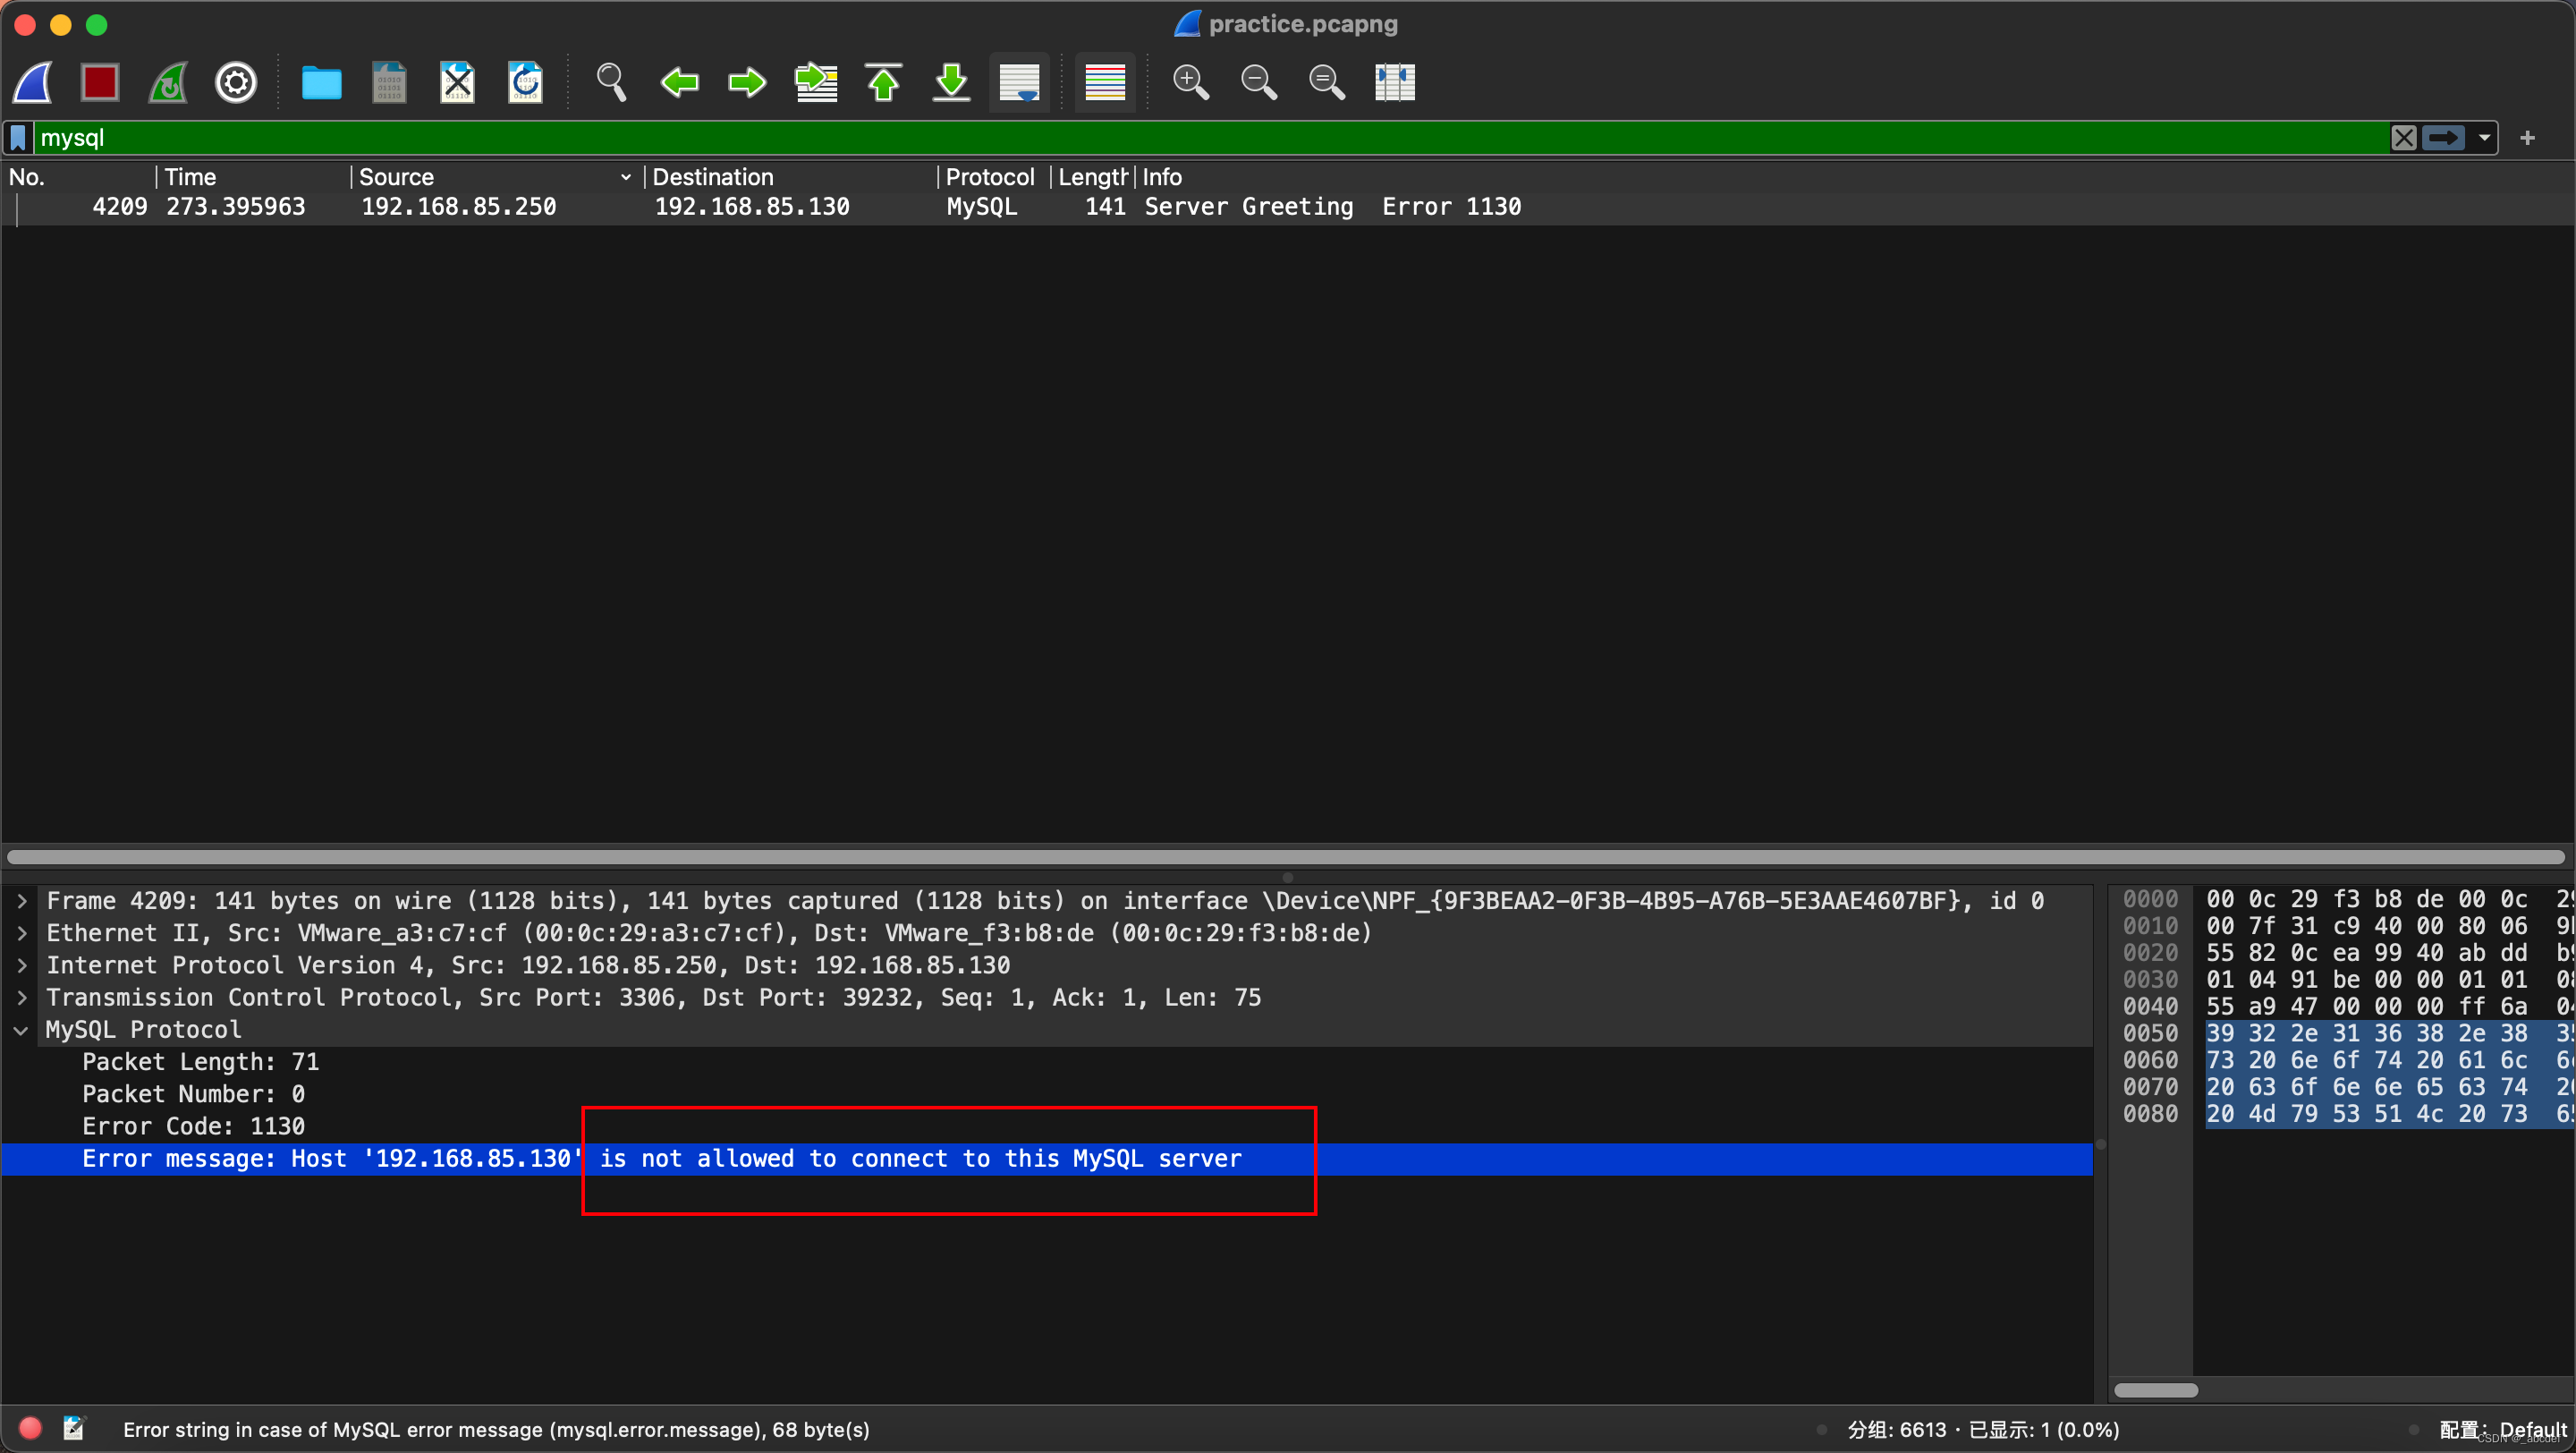
Task: Click the save capture file icon
Action: click(x=387, y=81)
